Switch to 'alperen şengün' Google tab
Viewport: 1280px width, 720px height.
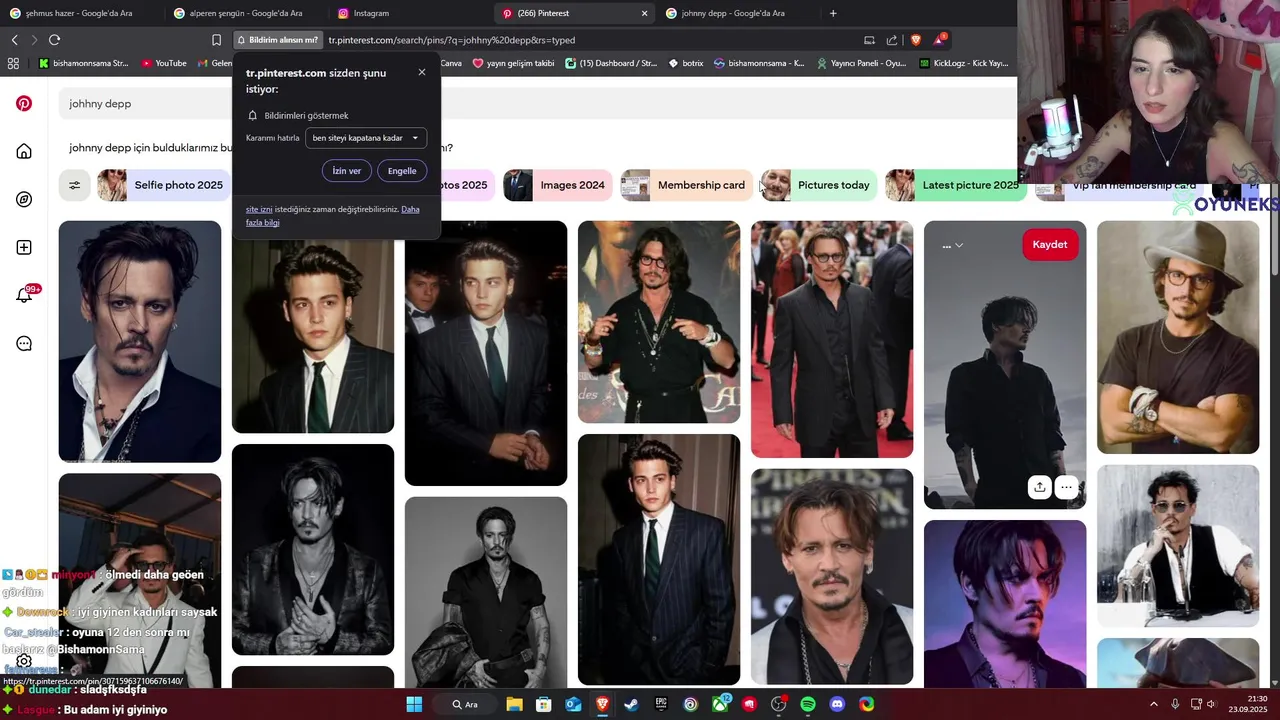245,13
